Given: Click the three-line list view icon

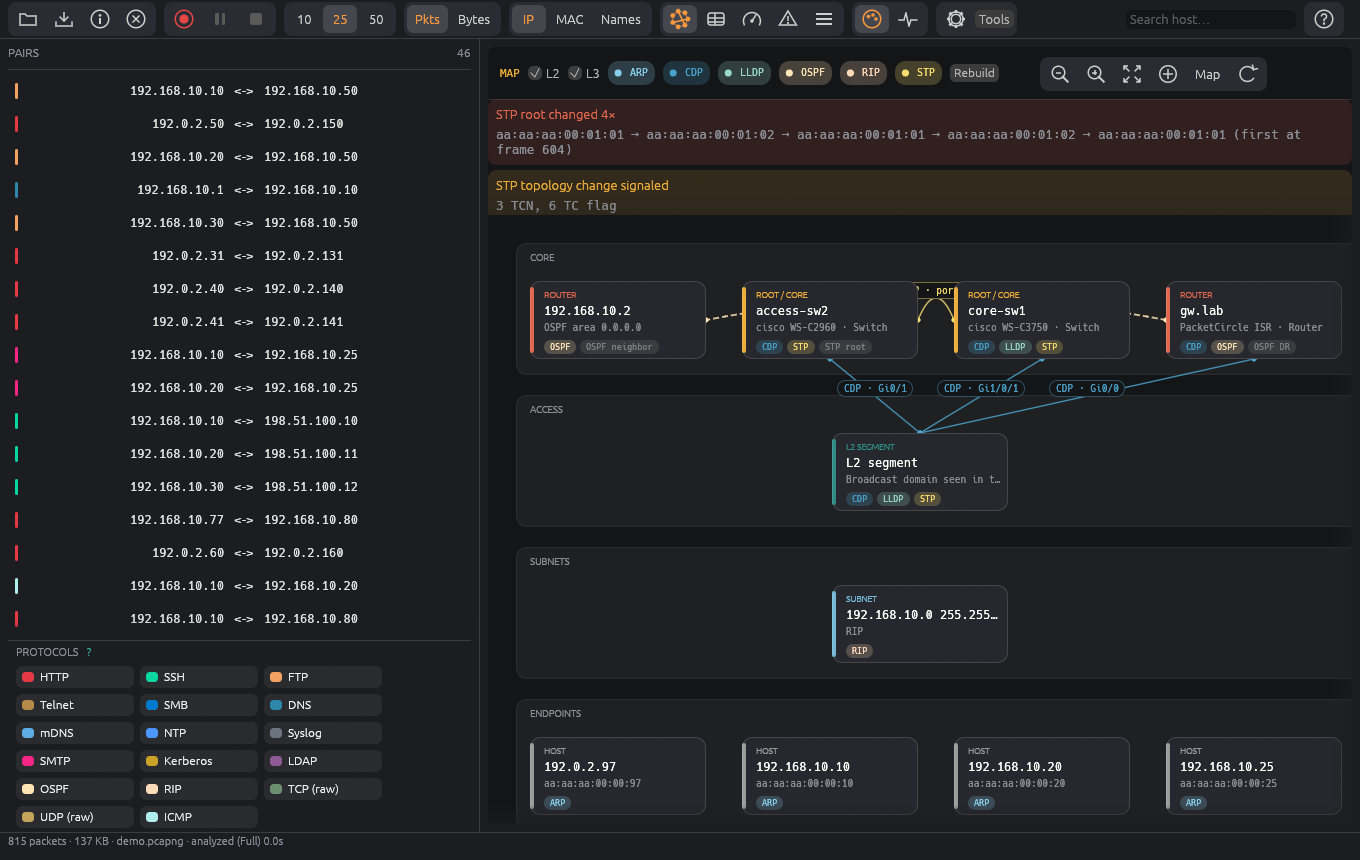Looking at the screenshot, I should [x=824, y=19].
